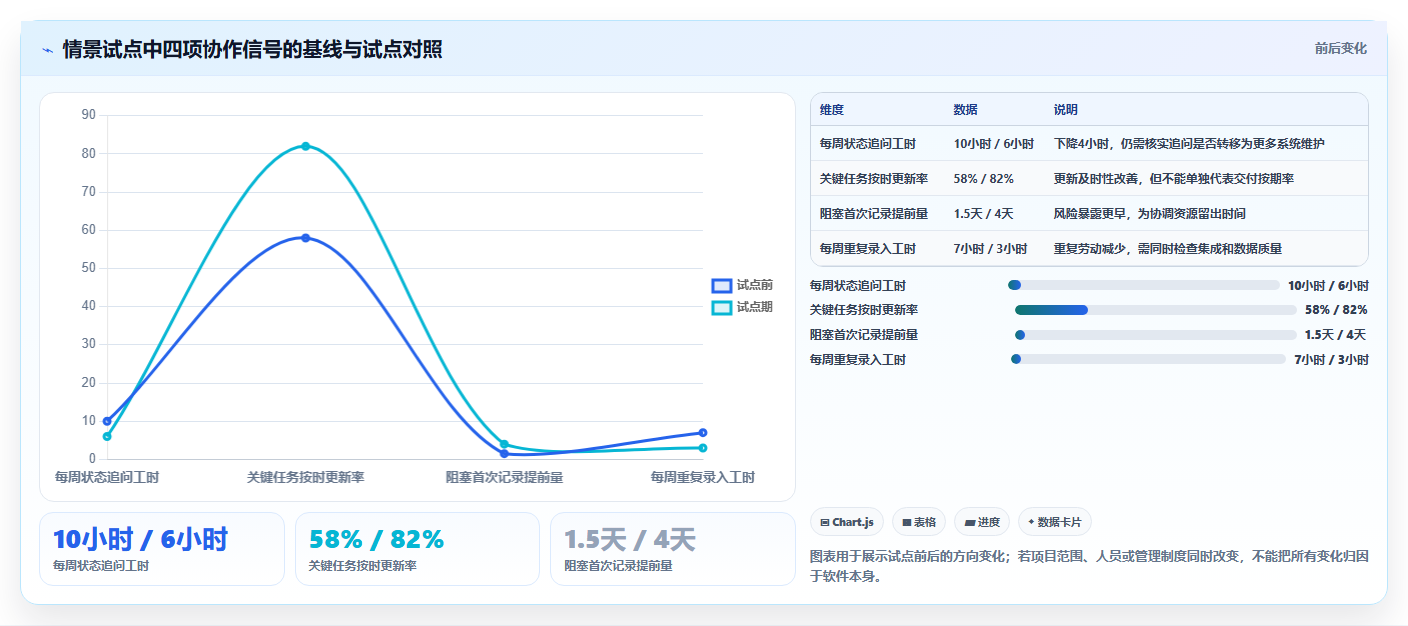The image size is (1408, 626).
Task: Click the 数据 column header
Action: click(x=966, y=110)
